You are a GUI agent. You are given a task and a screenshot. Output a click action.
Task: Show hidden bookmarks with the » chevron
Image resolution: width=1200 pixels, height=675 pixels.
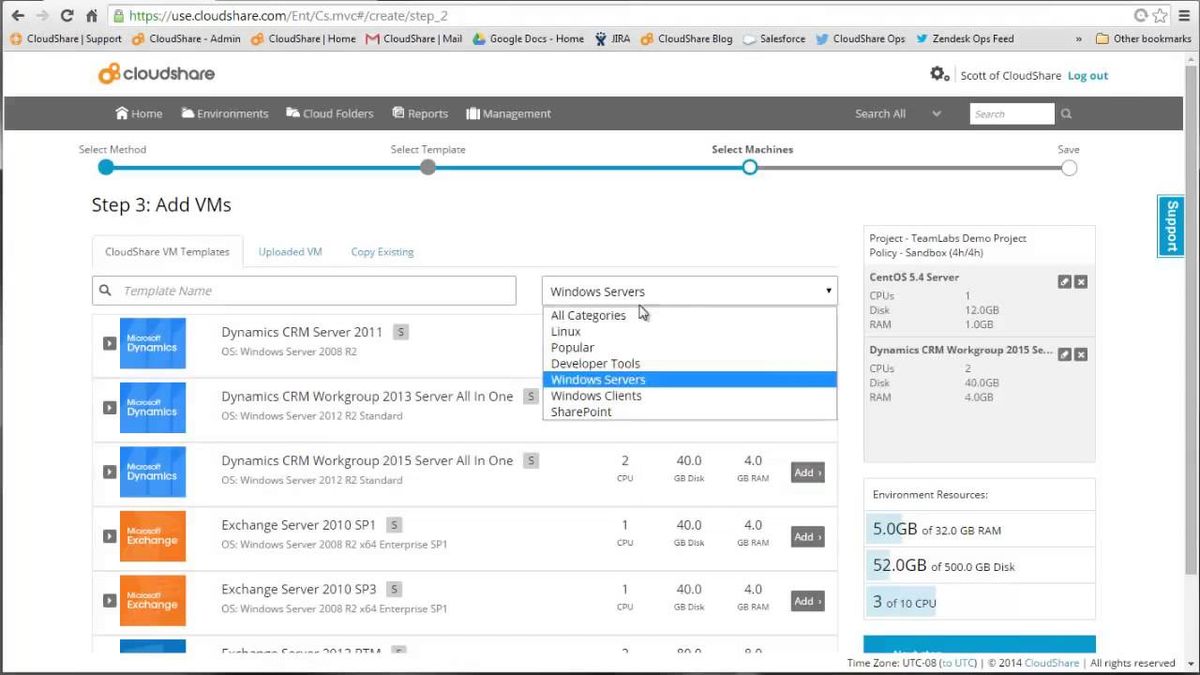tap(1078, 39)
